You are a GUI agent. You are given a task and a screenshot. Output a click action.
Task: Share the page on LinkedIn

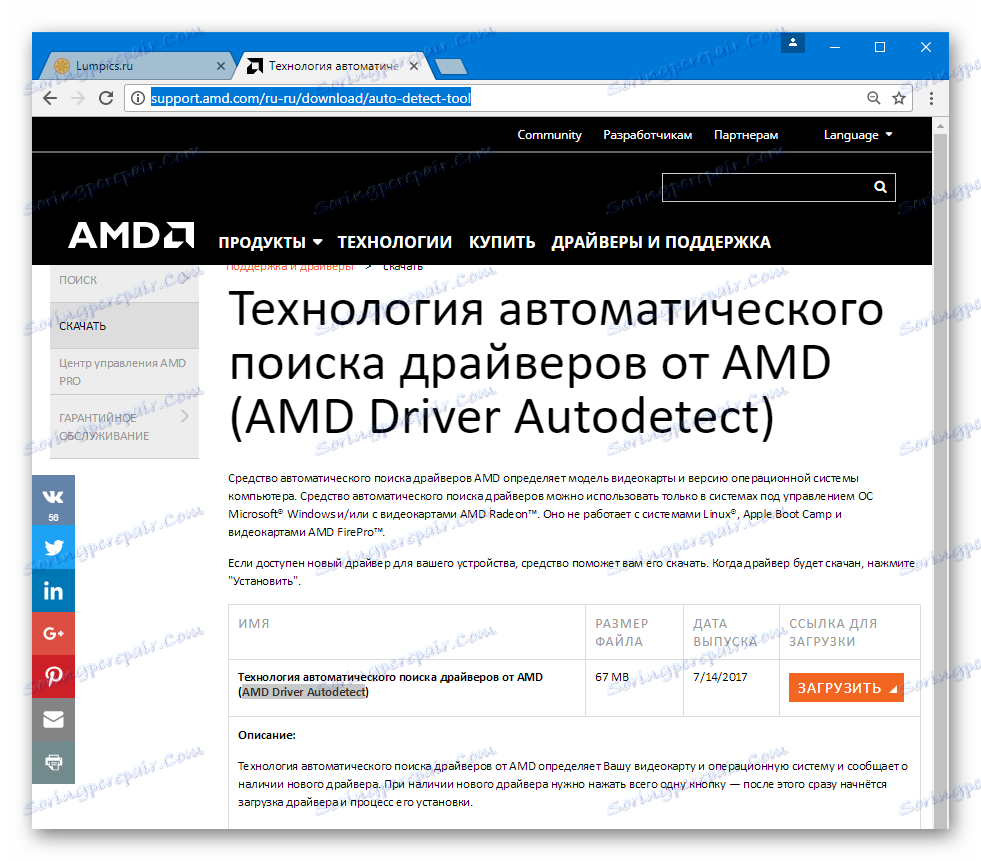[x=53, y=591]
